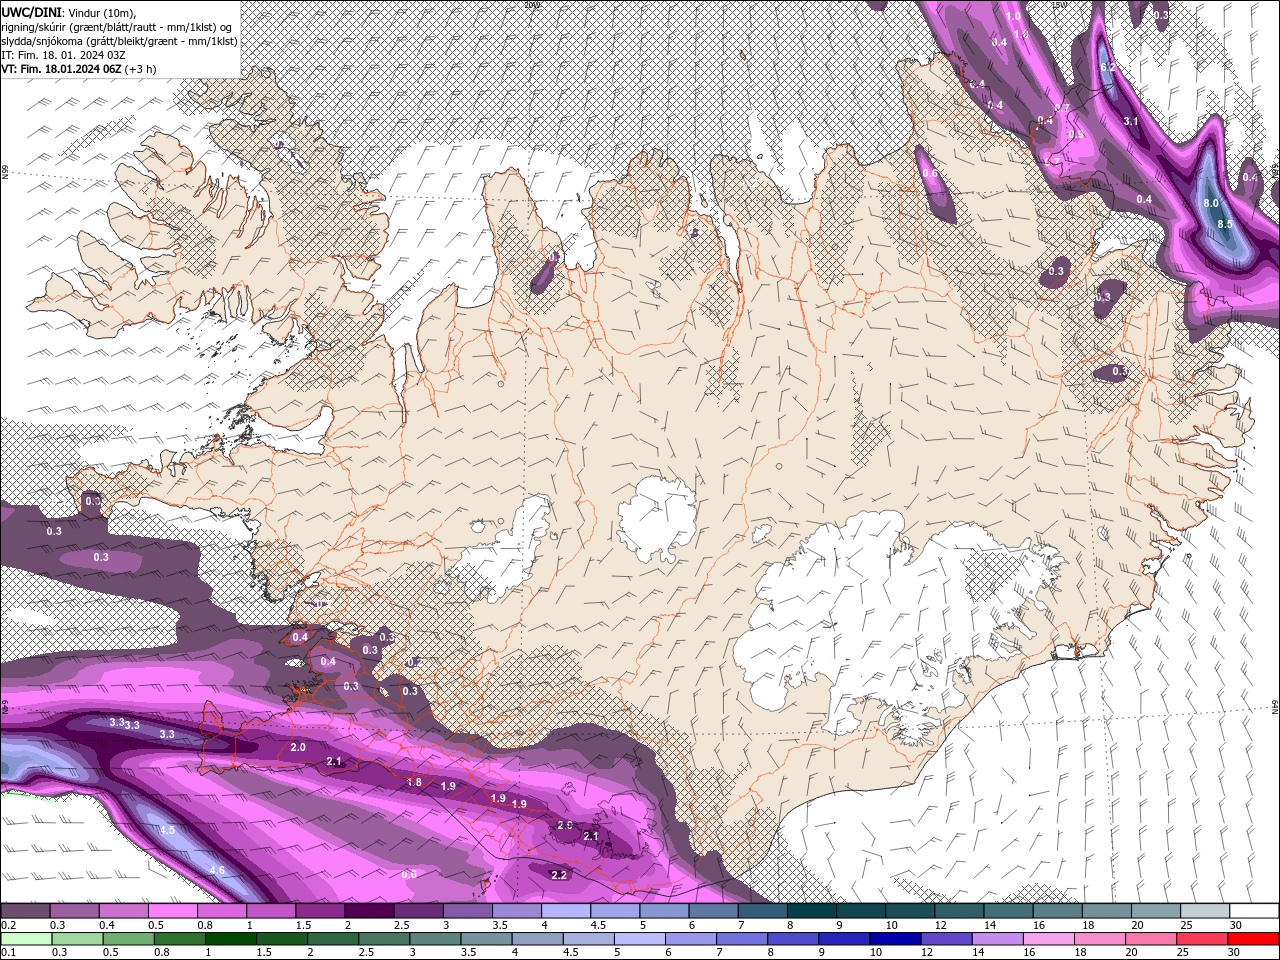Select the 0.8 swatch in the lower legend row
The width and height of the screenshot is (1280, 960).
[181, 939]
